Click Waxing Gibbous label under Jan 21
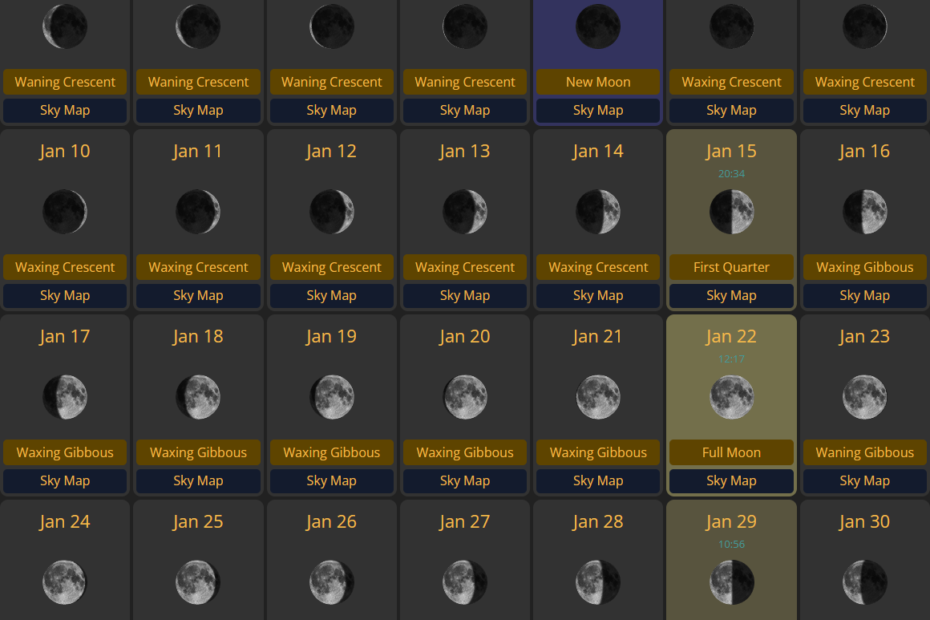 [x=598, y=452]
